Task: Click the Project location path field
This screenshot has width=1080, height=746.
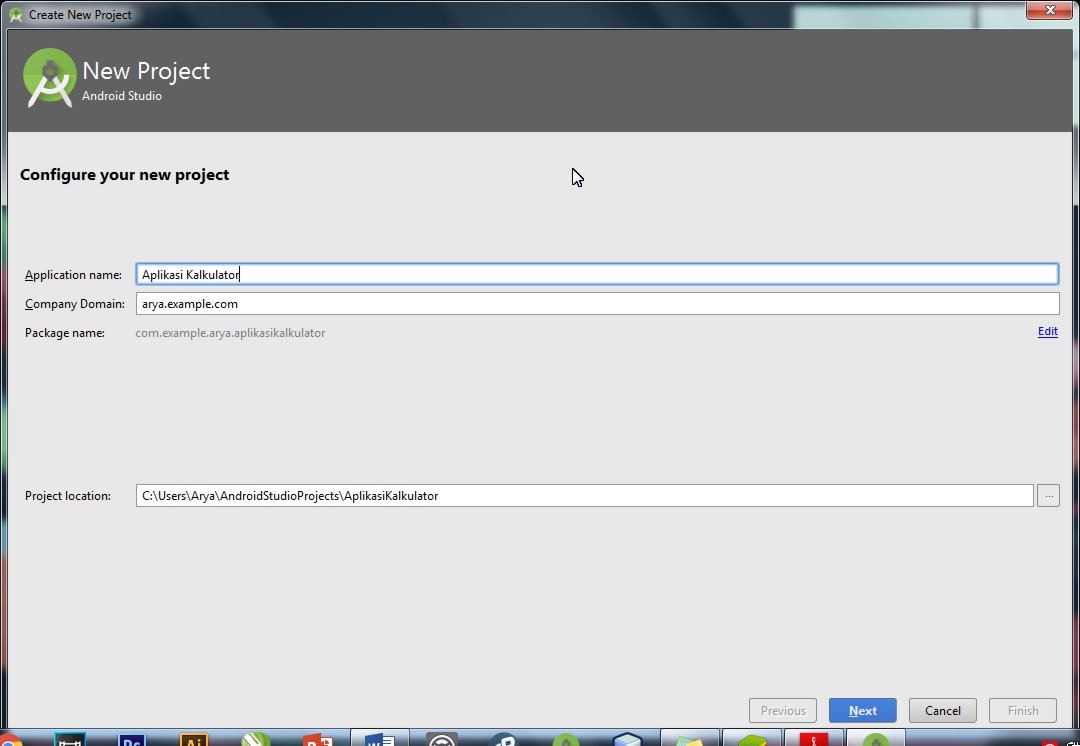Action: click(585, 495)
